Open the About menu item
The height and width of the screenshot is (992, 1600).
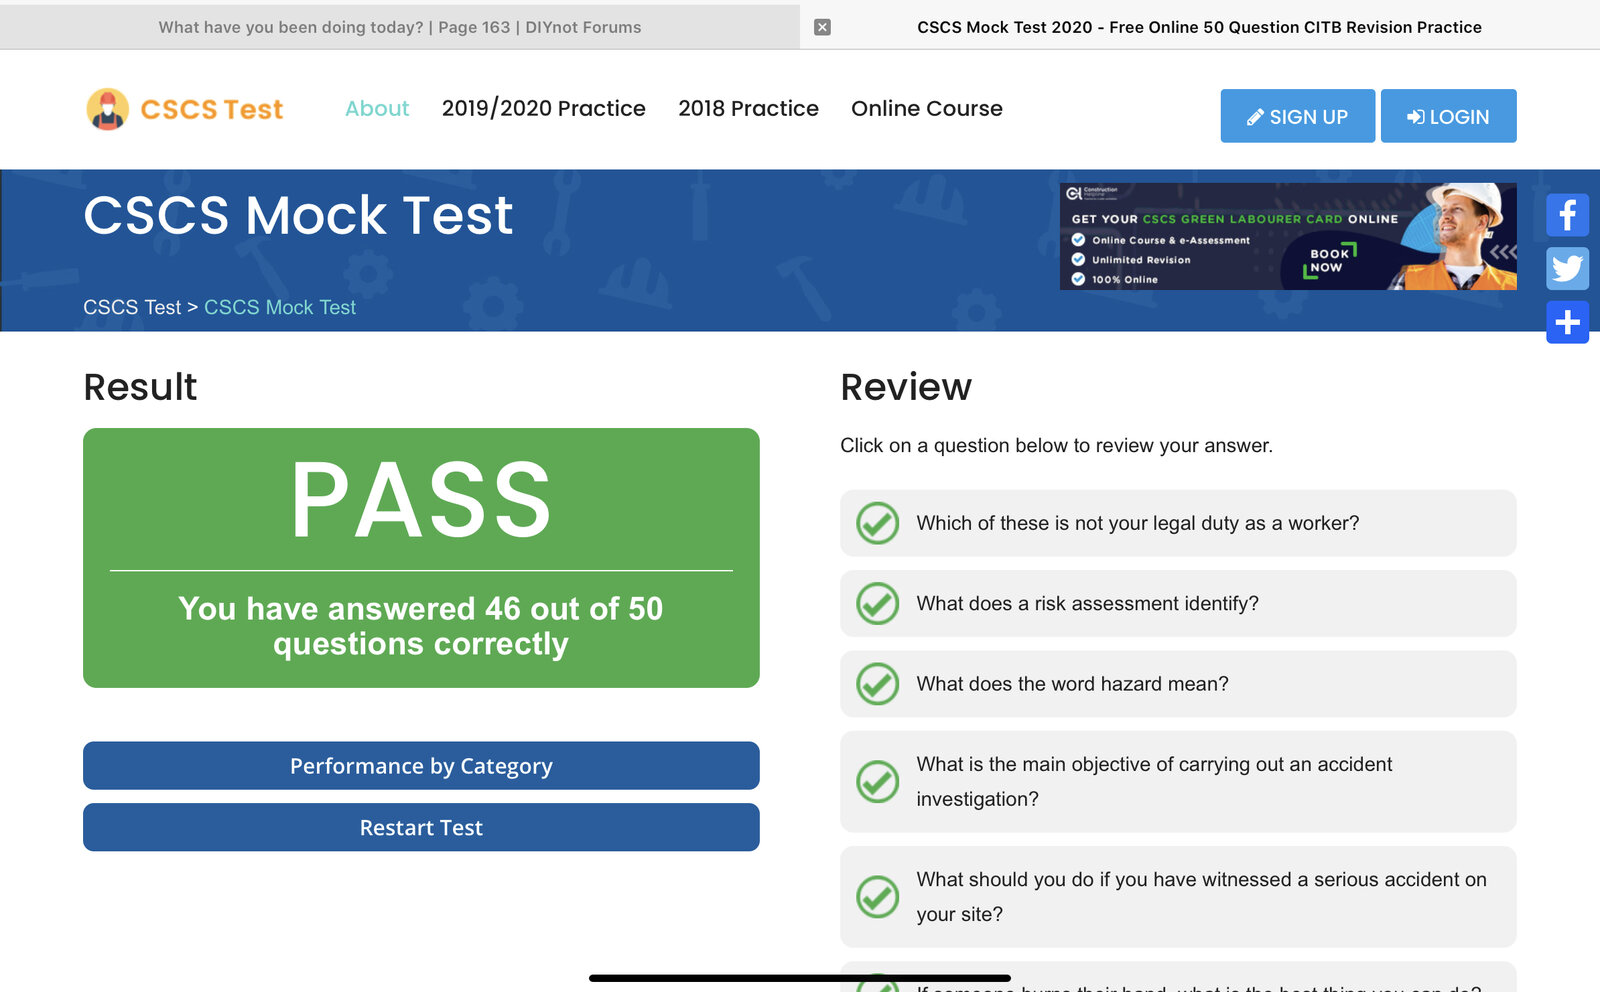[377, 109]
